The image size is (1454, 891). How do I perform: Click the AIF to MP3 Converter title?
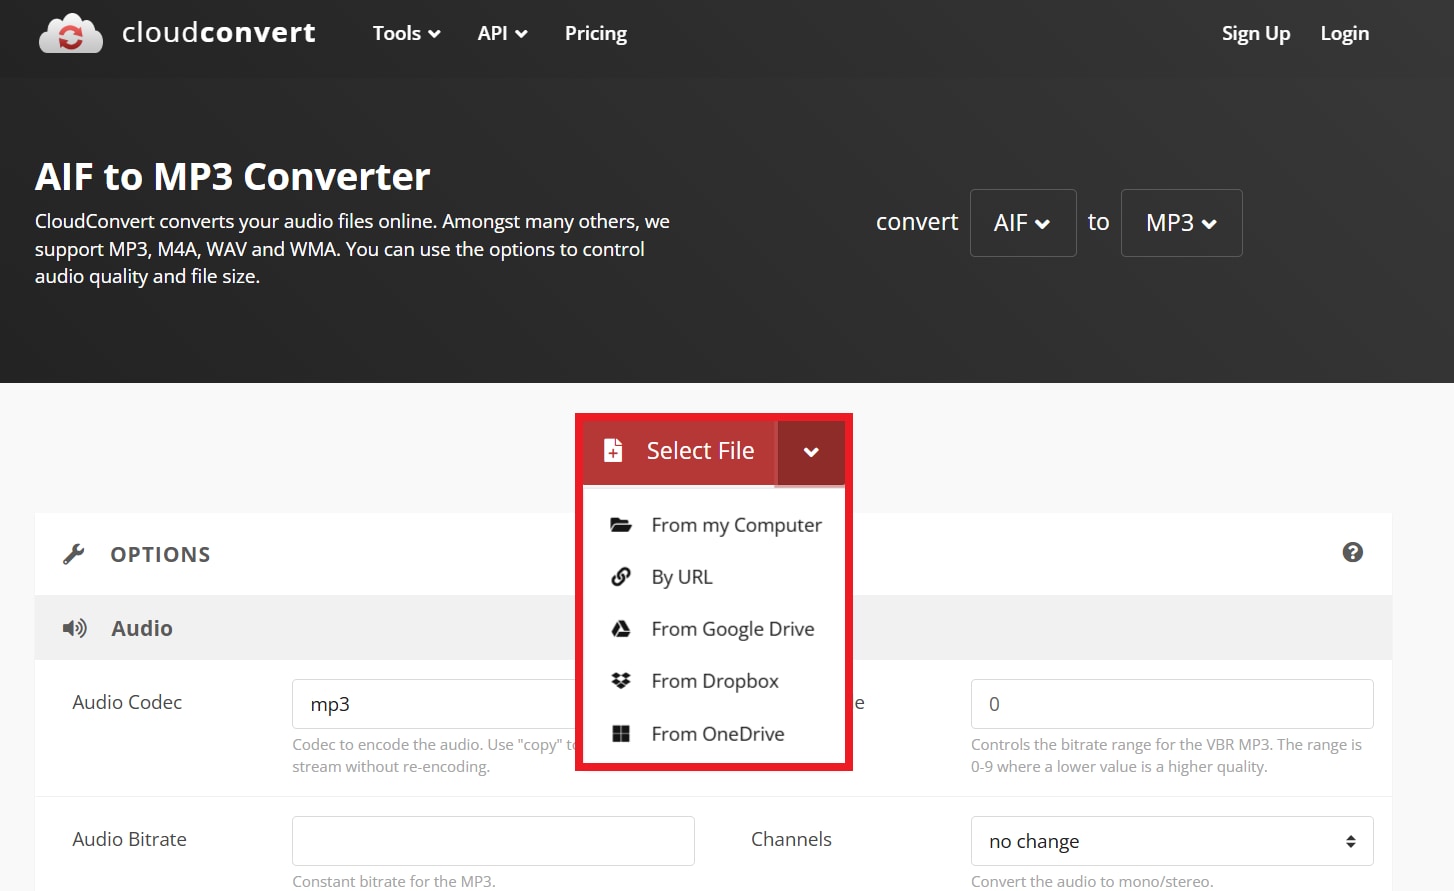point(232,177)
